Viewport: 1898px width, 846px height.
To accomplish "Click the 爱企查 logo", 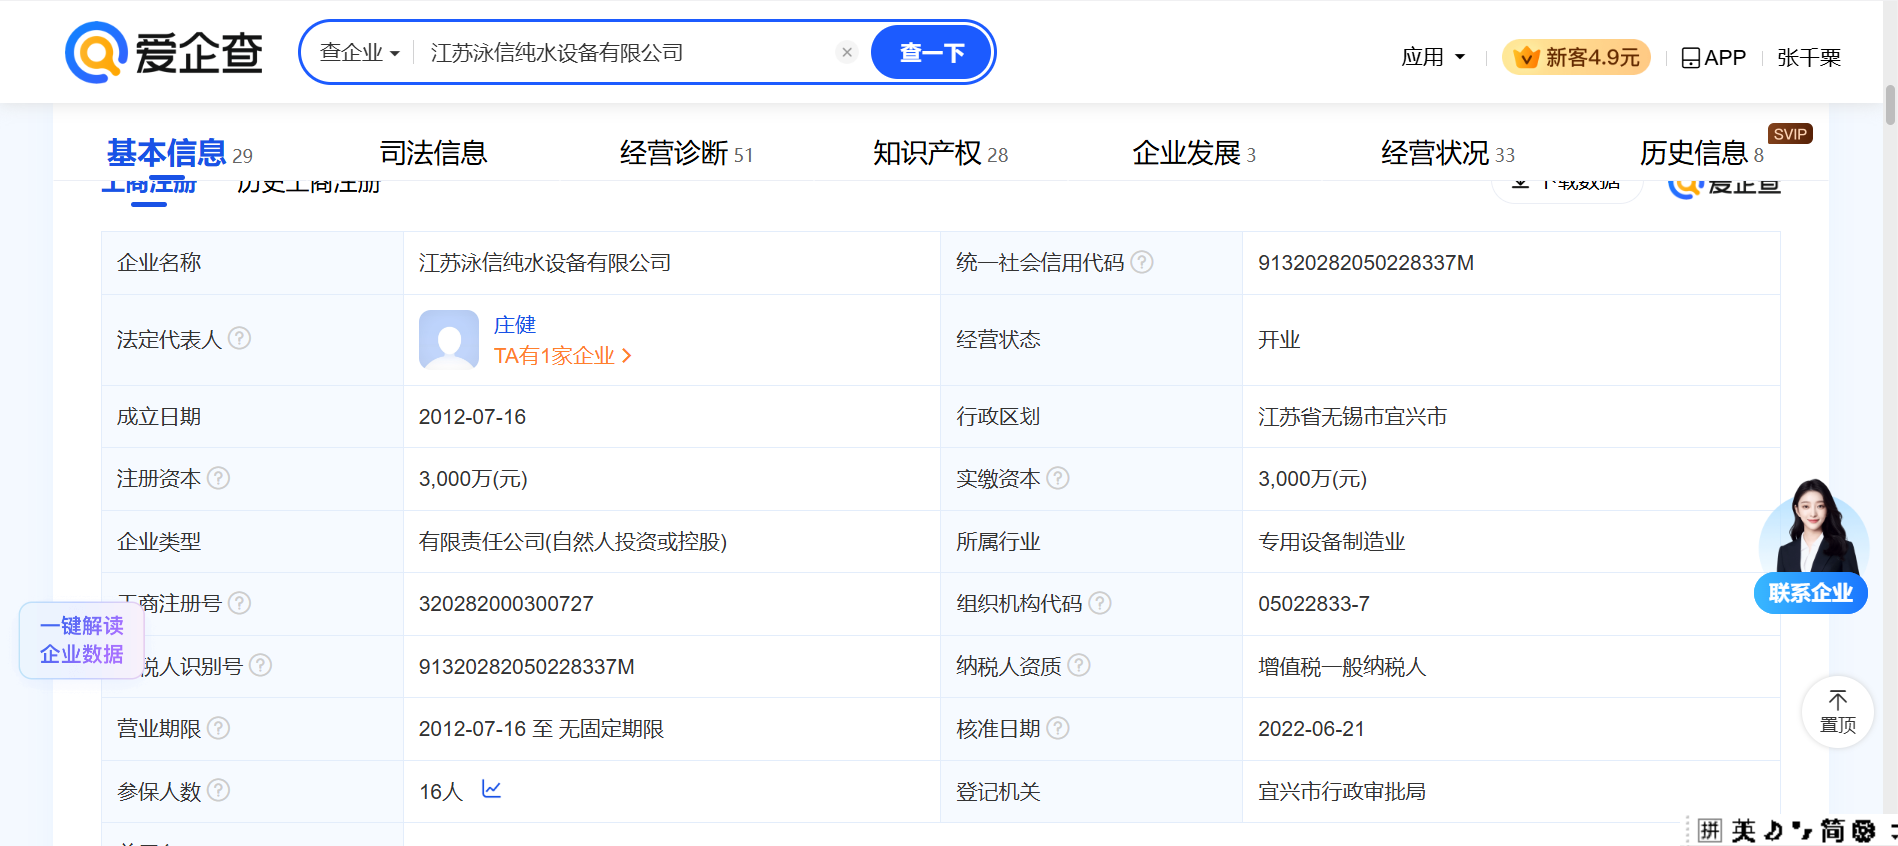I will pyautogui.click(x=164, y=53).
